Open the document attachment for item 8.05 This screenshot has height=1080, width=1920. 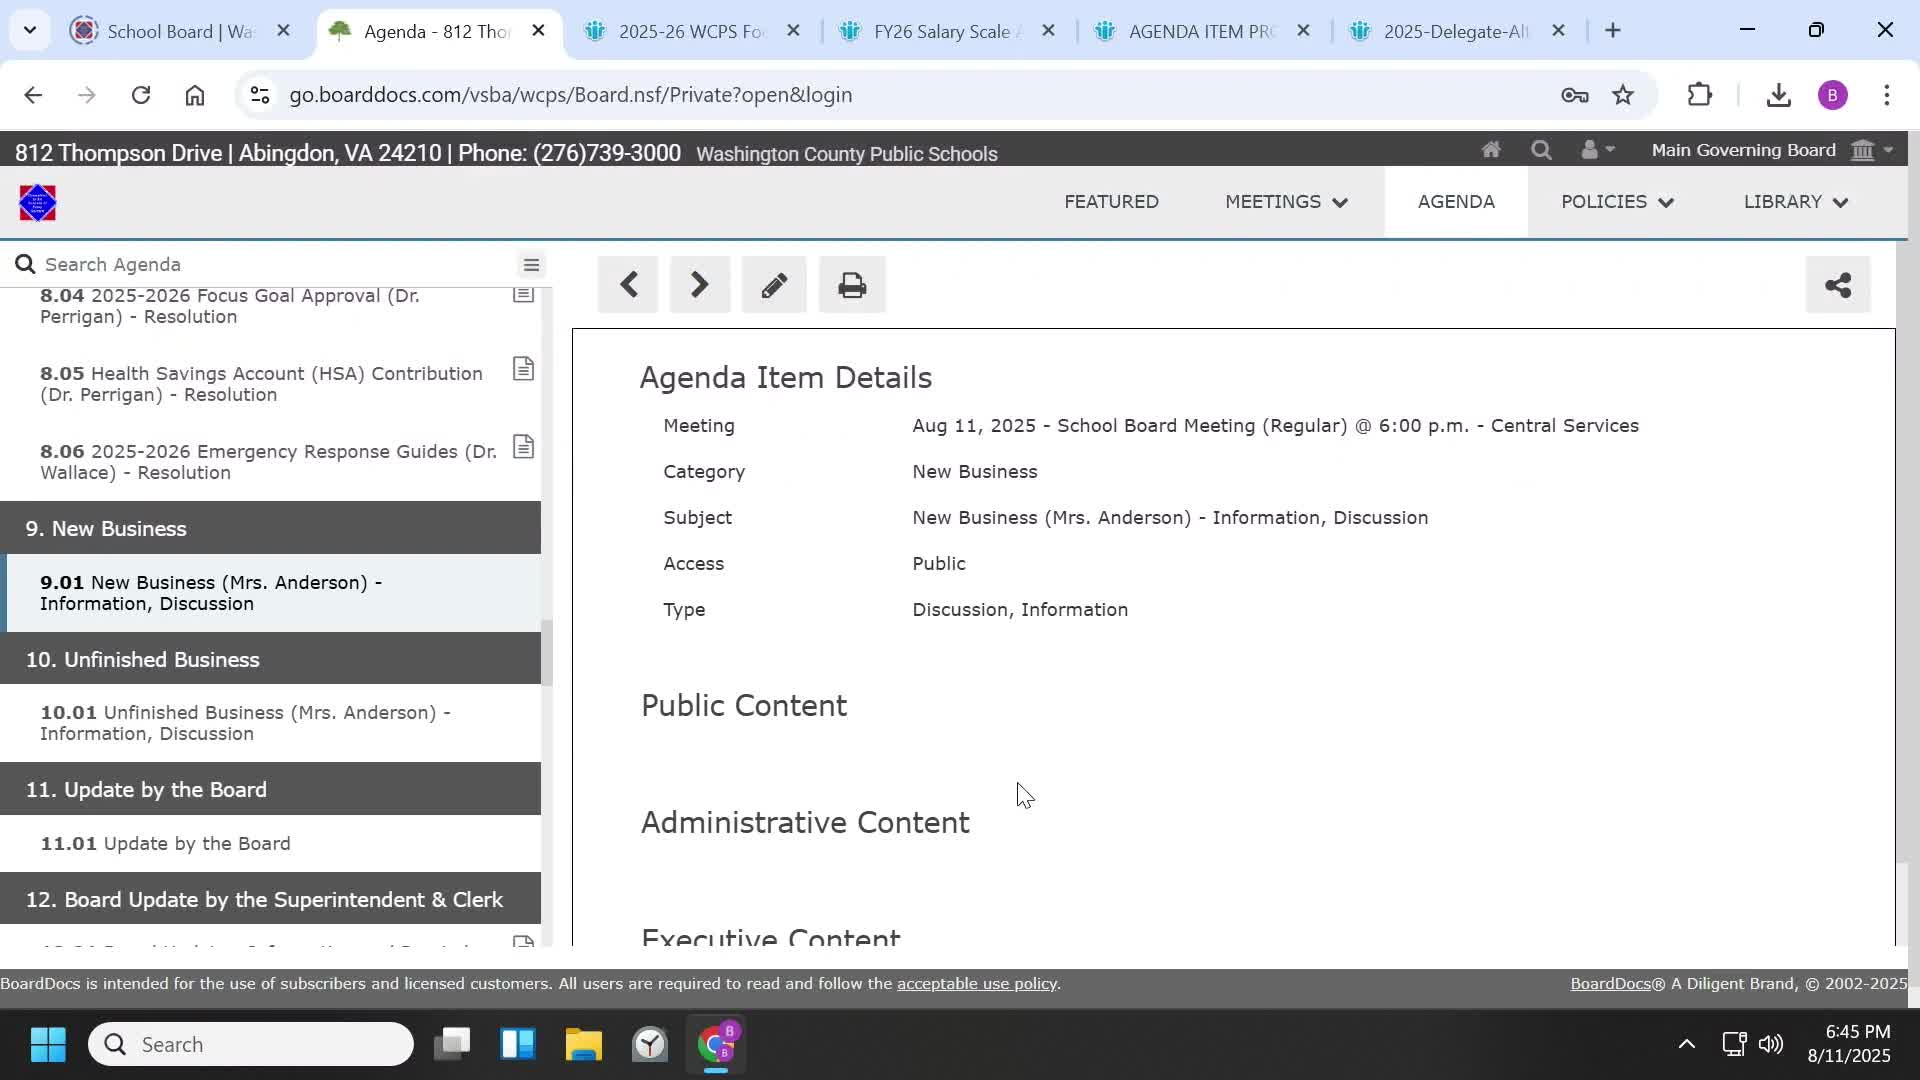click(x=523, y=368)
